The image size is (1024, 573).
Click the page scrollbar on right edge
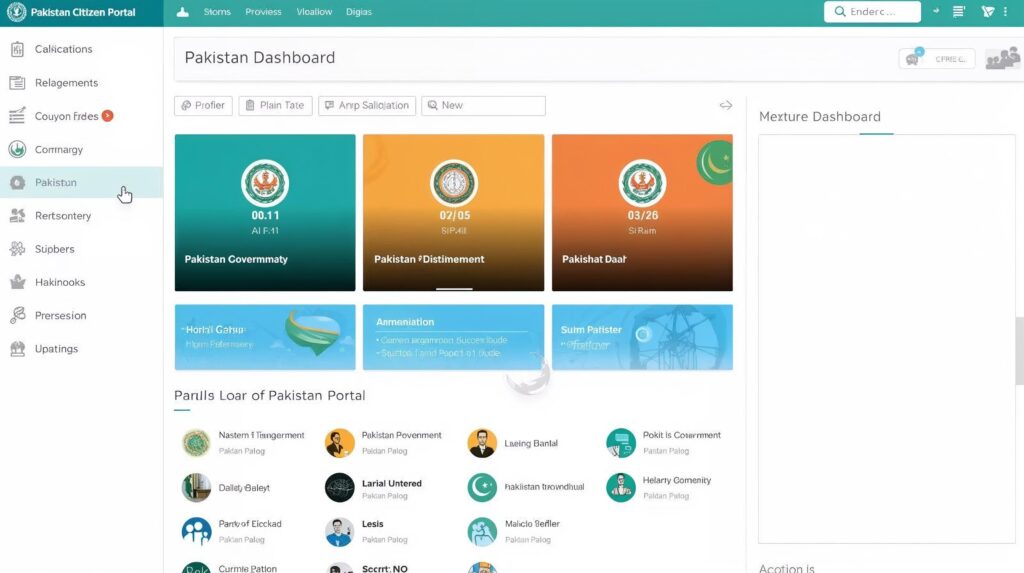coord(1019,350)
